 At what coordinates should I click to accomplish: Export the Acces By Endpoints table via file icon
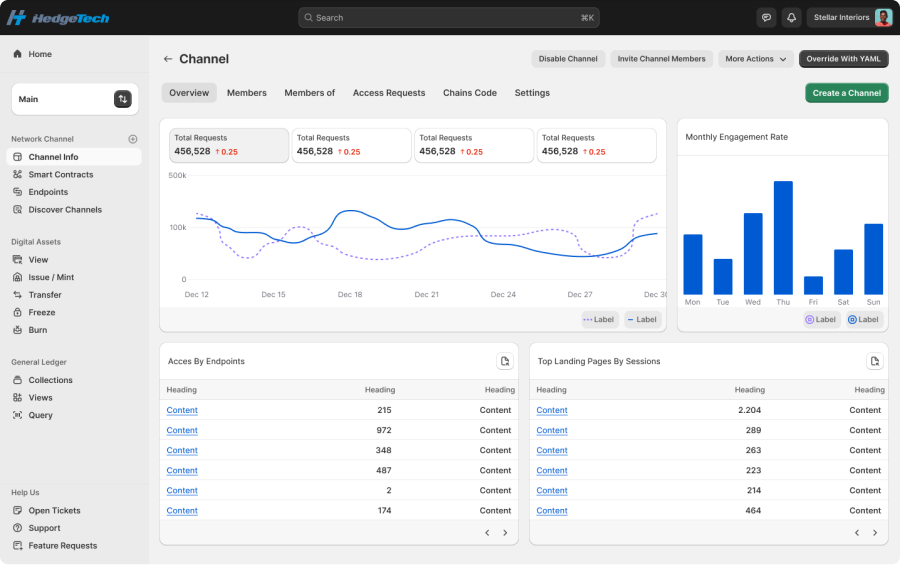(505, 361)
